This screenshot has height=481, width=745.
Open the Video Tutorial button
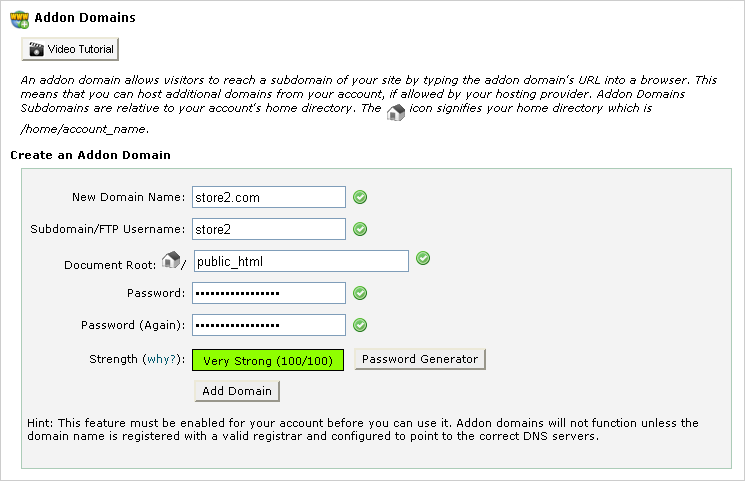70,49
